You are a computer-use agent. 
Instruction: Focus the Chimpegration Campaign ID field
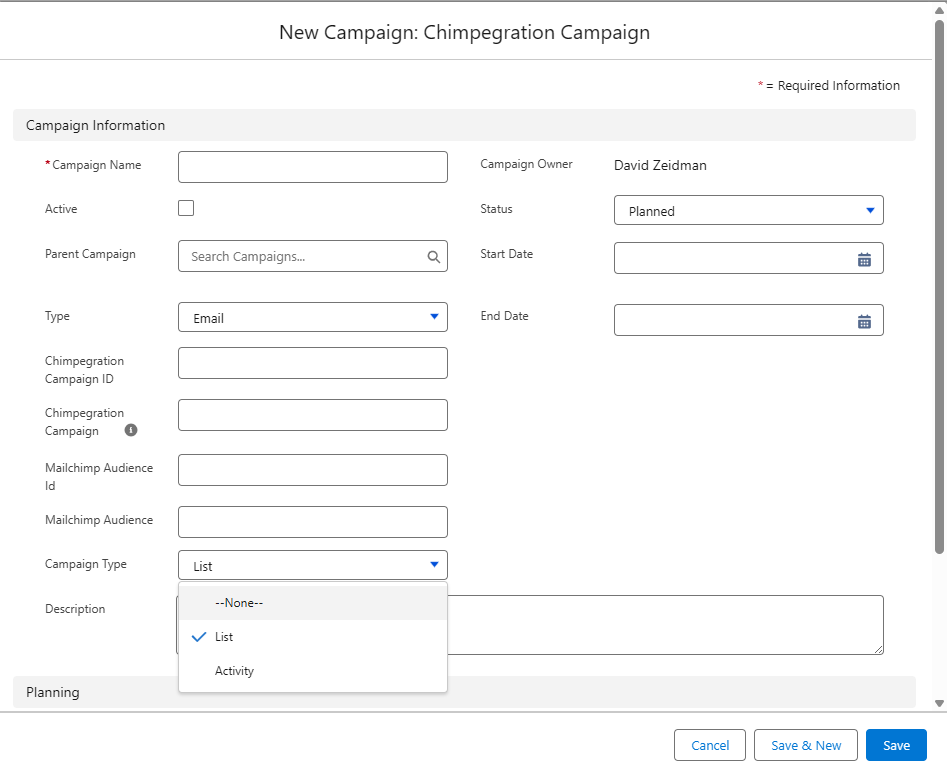pyautogui.click(x=312, y=363)
